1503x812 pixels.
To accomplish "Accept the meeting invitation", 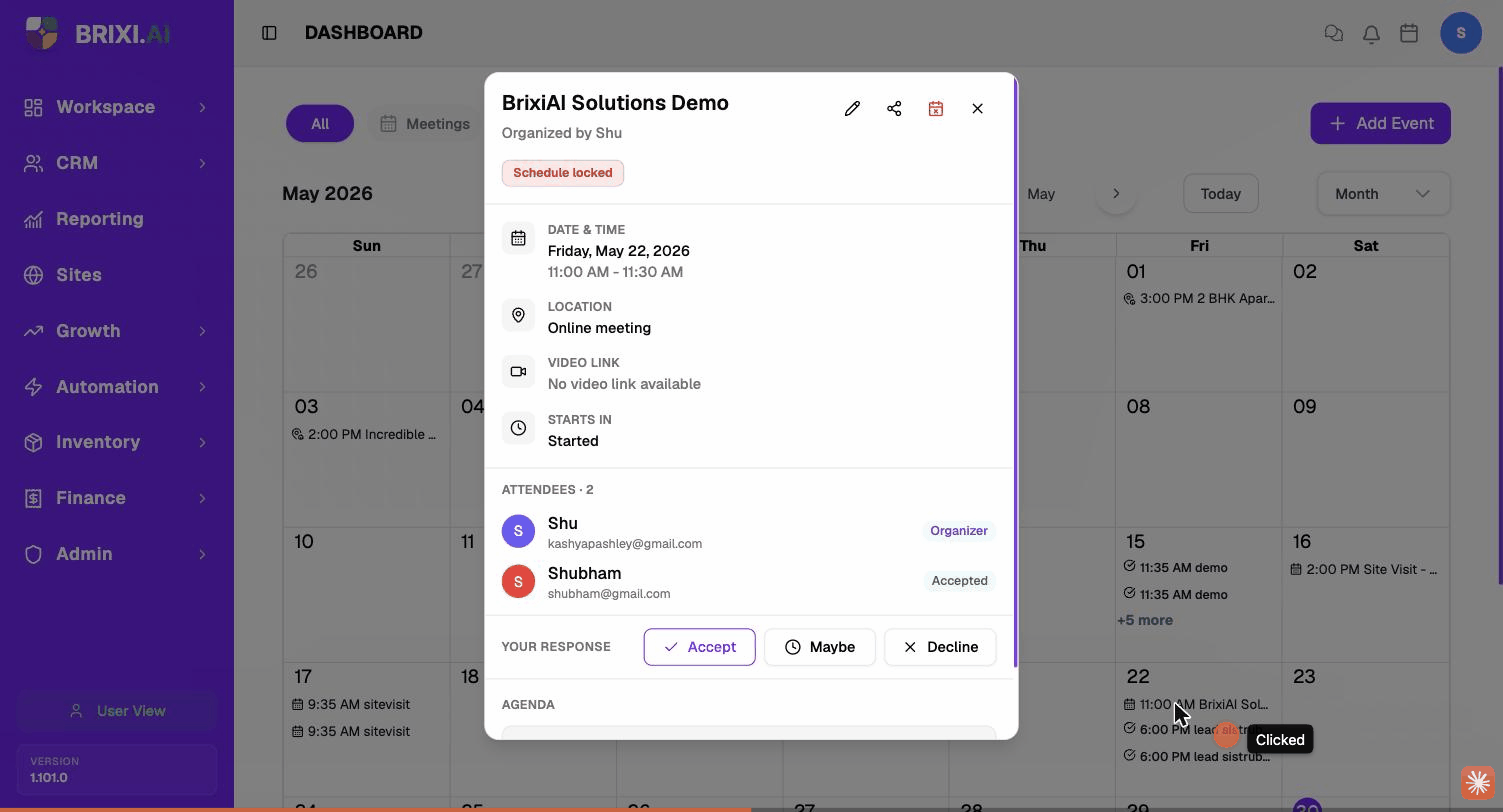I will click(699, 647).
